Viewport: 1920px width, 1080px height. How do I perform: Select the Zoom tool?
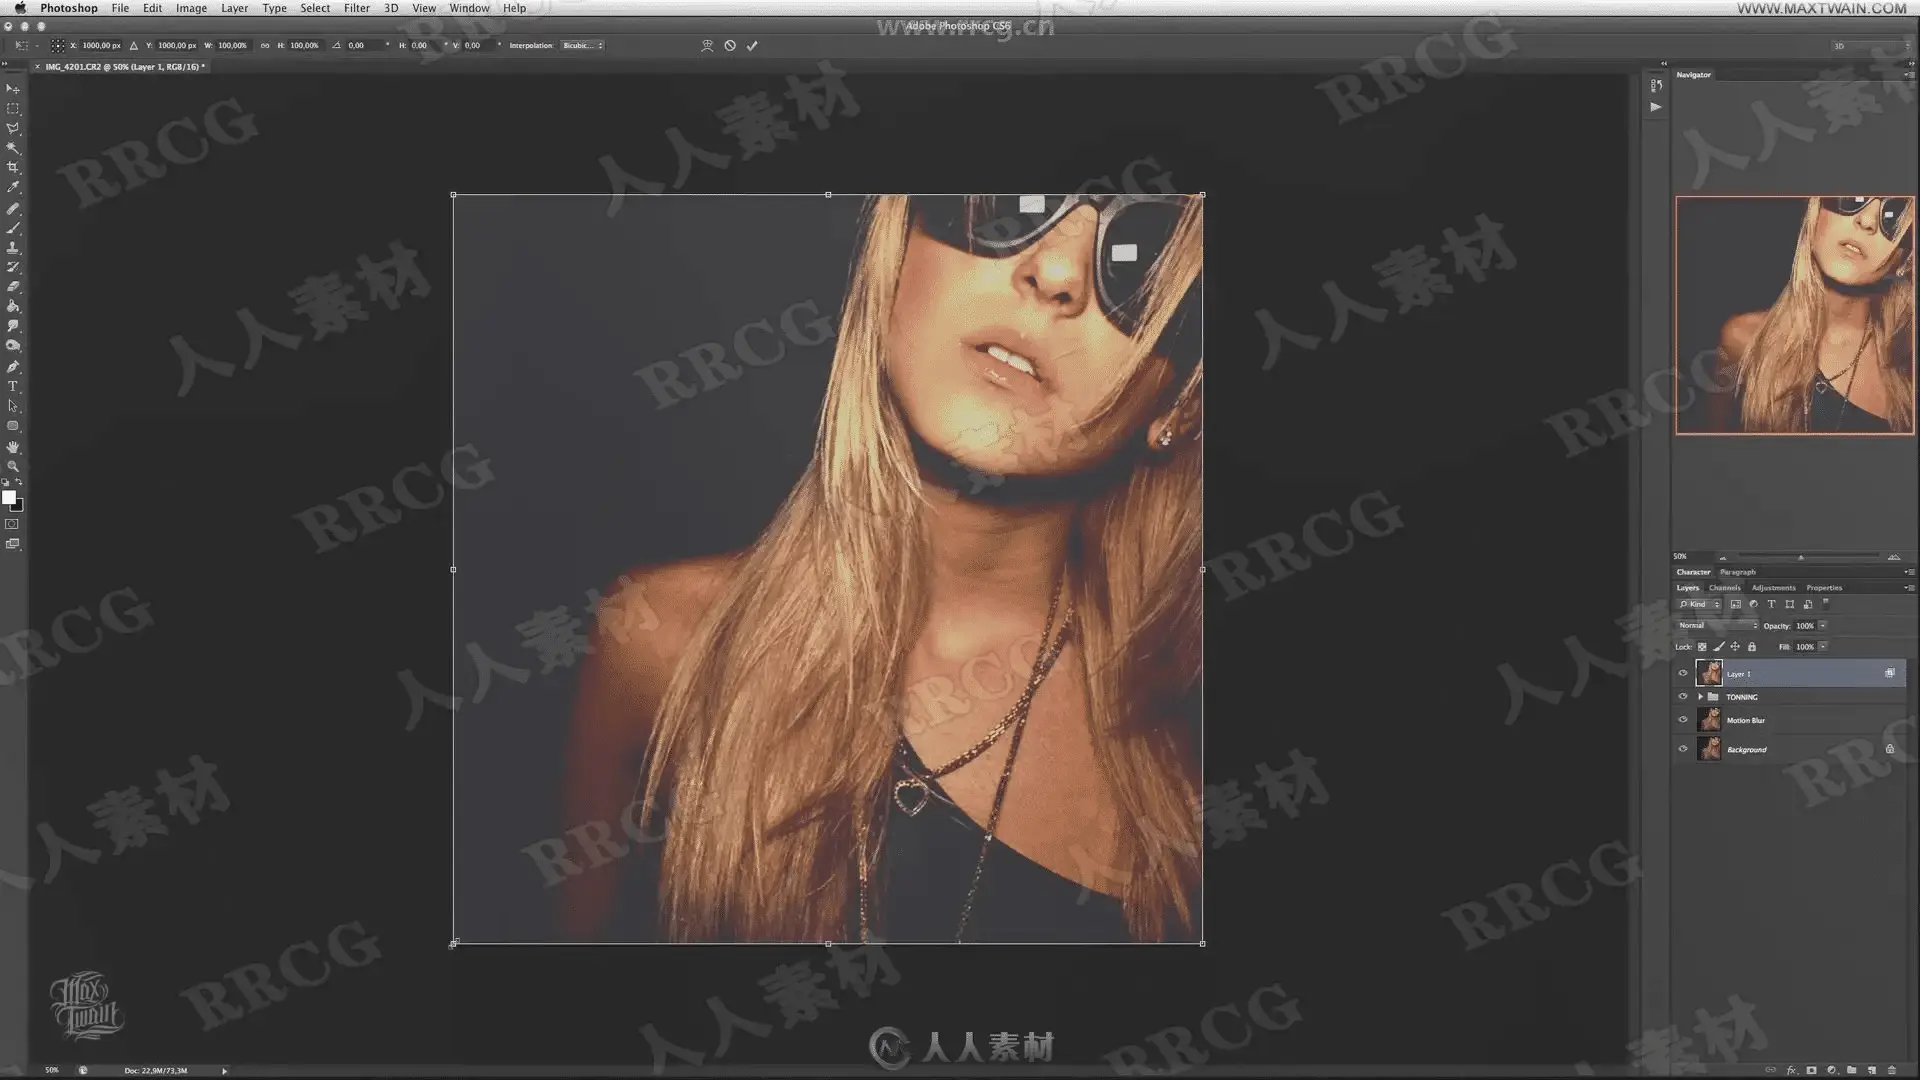[x=13, y=466]
